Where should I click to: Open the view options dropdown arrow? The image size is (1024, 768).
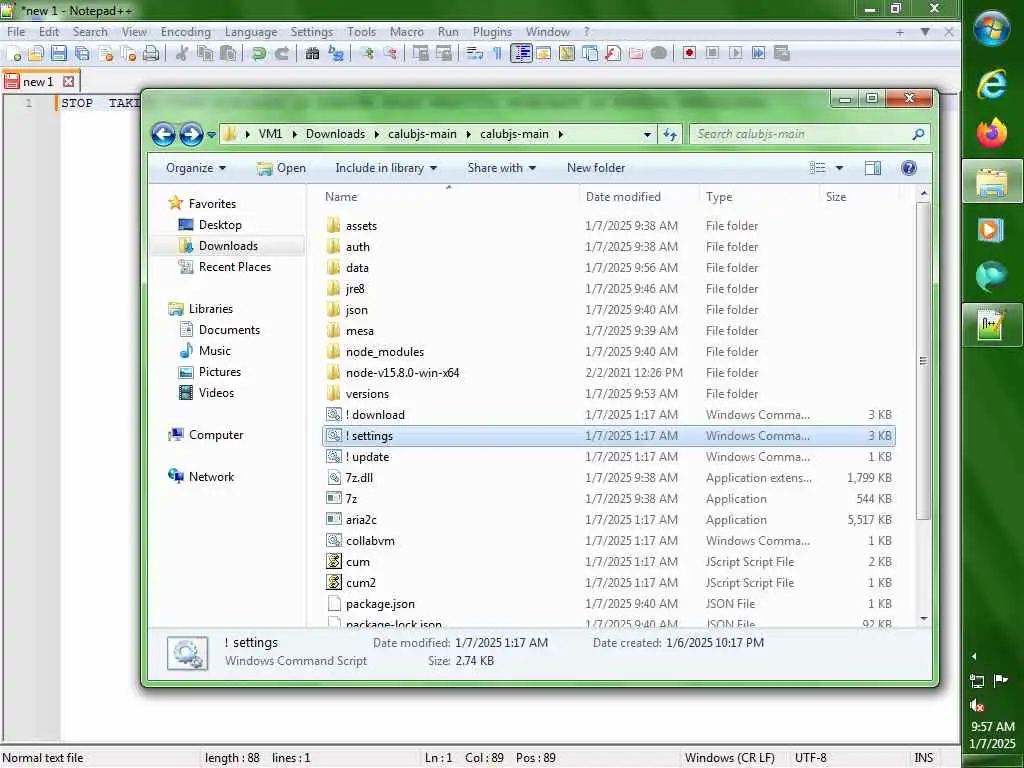coord(840,168)
